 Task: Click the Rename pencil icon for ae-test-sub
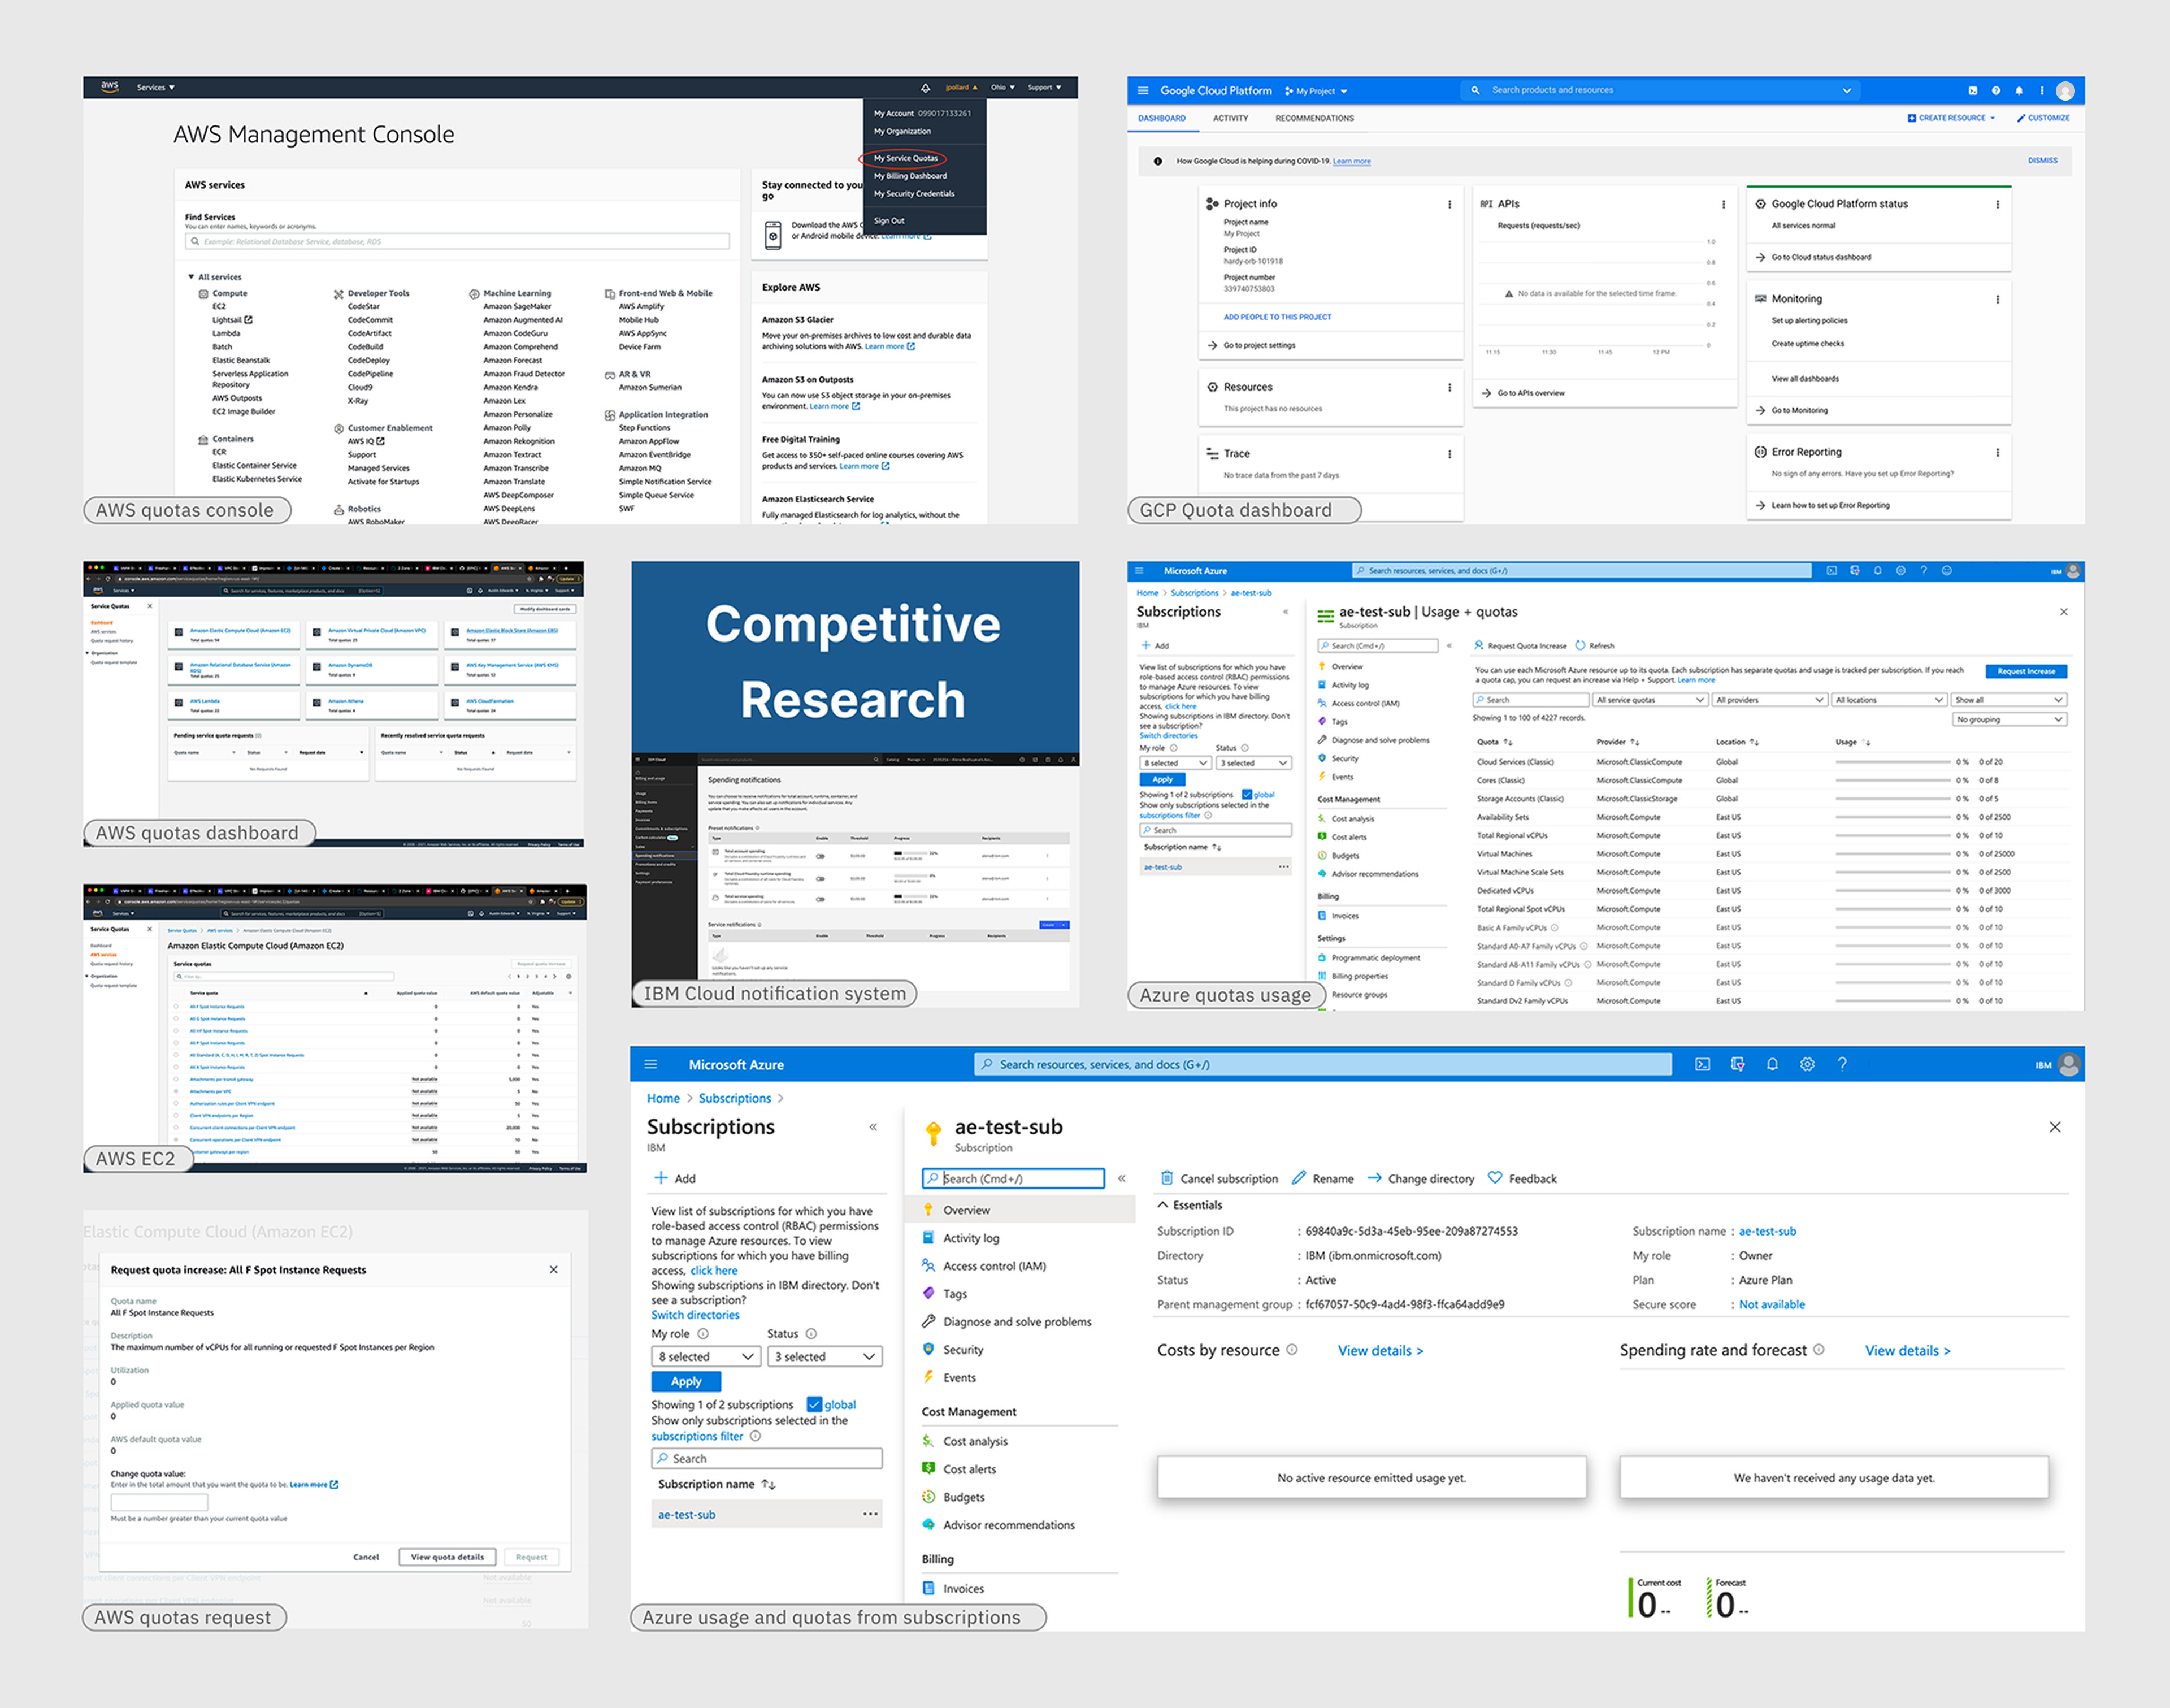click(1299, 1178)
